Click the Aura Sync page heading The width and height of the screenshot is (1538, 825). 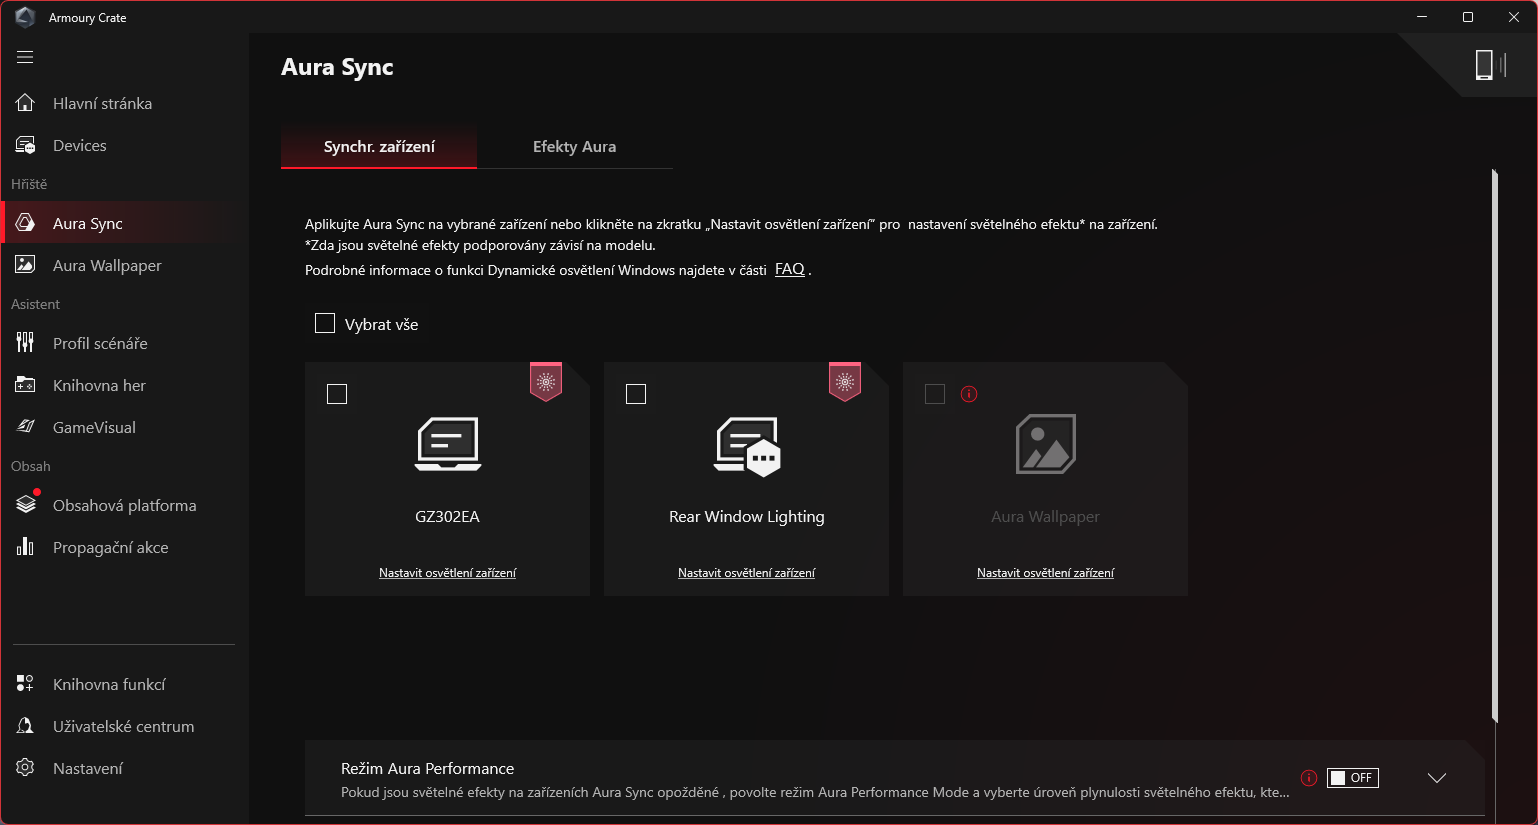click(337, 67)
